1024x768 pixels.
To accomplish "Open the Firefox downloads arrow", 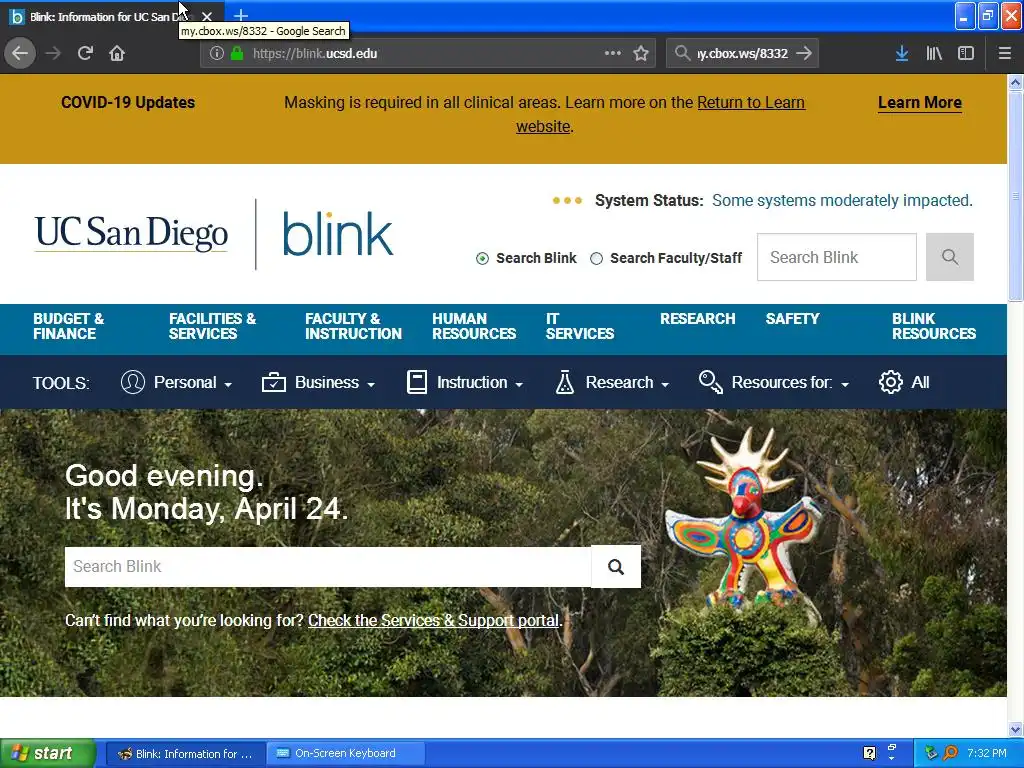I will coord(902,54).
